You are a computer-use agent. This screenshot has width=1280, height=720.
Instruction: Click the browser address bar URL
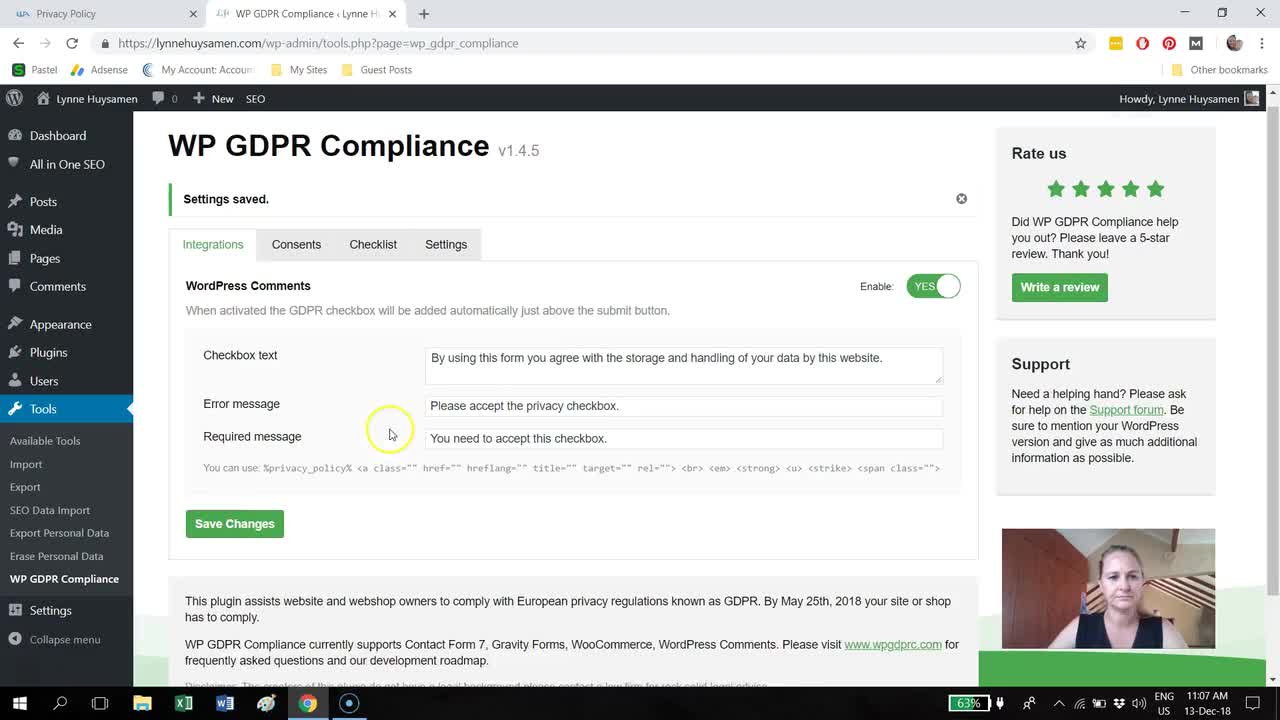[318, 43]
